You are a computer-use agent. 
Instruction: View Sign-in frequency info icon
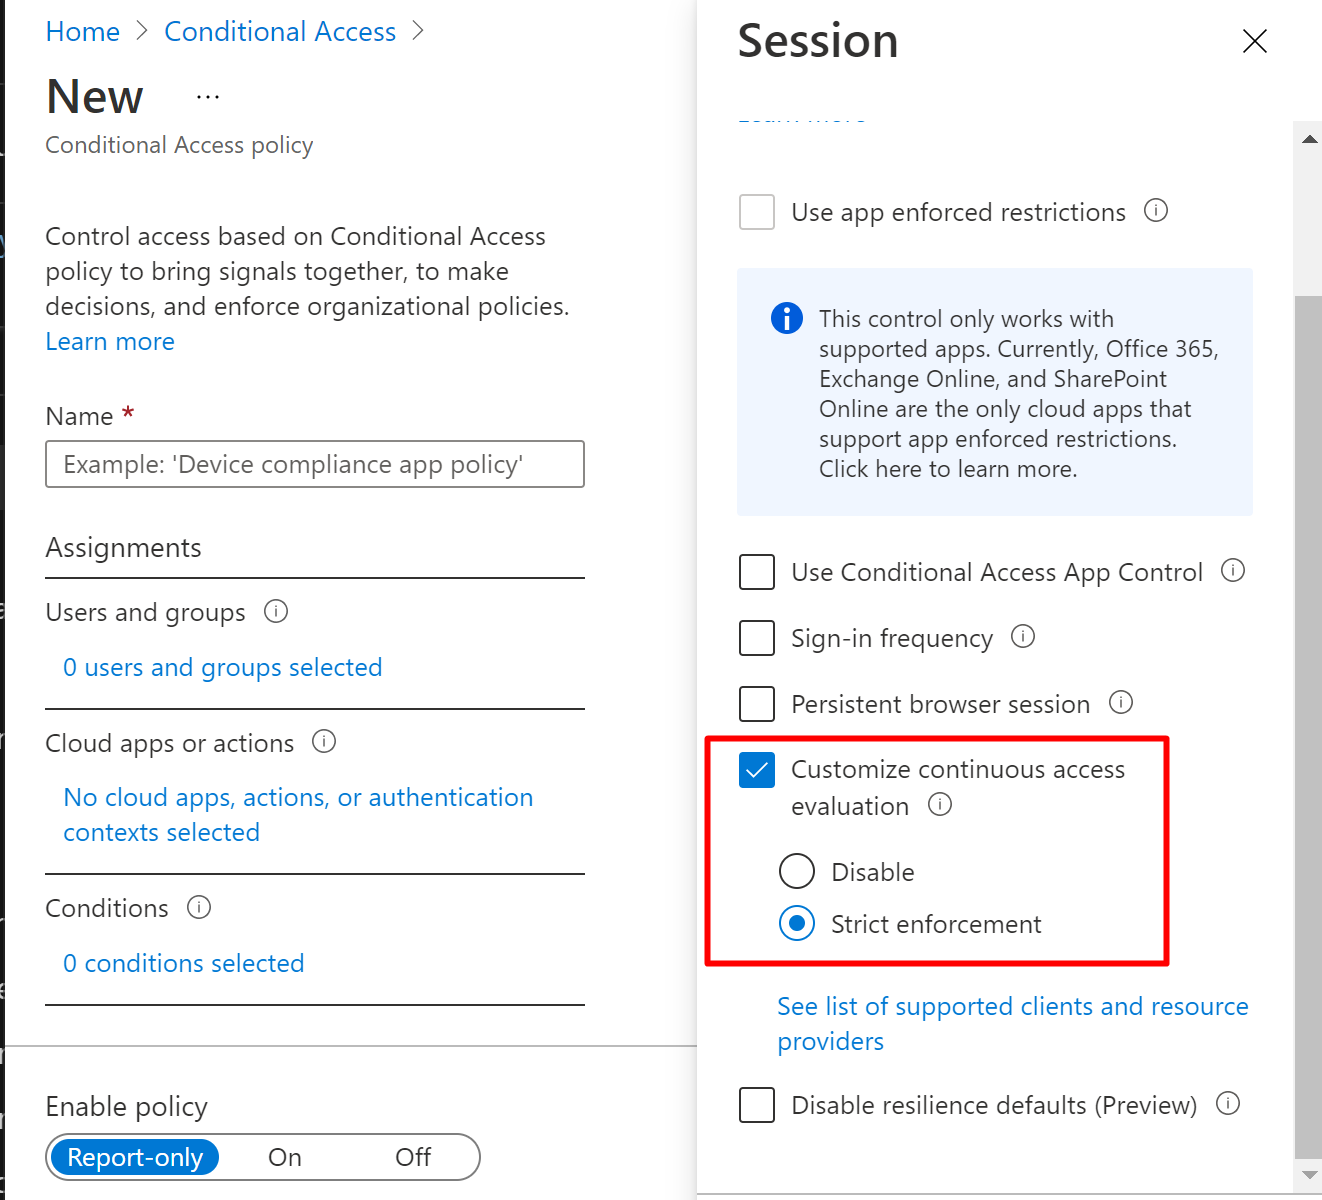pyautogui.click(x=1023, y=637)
